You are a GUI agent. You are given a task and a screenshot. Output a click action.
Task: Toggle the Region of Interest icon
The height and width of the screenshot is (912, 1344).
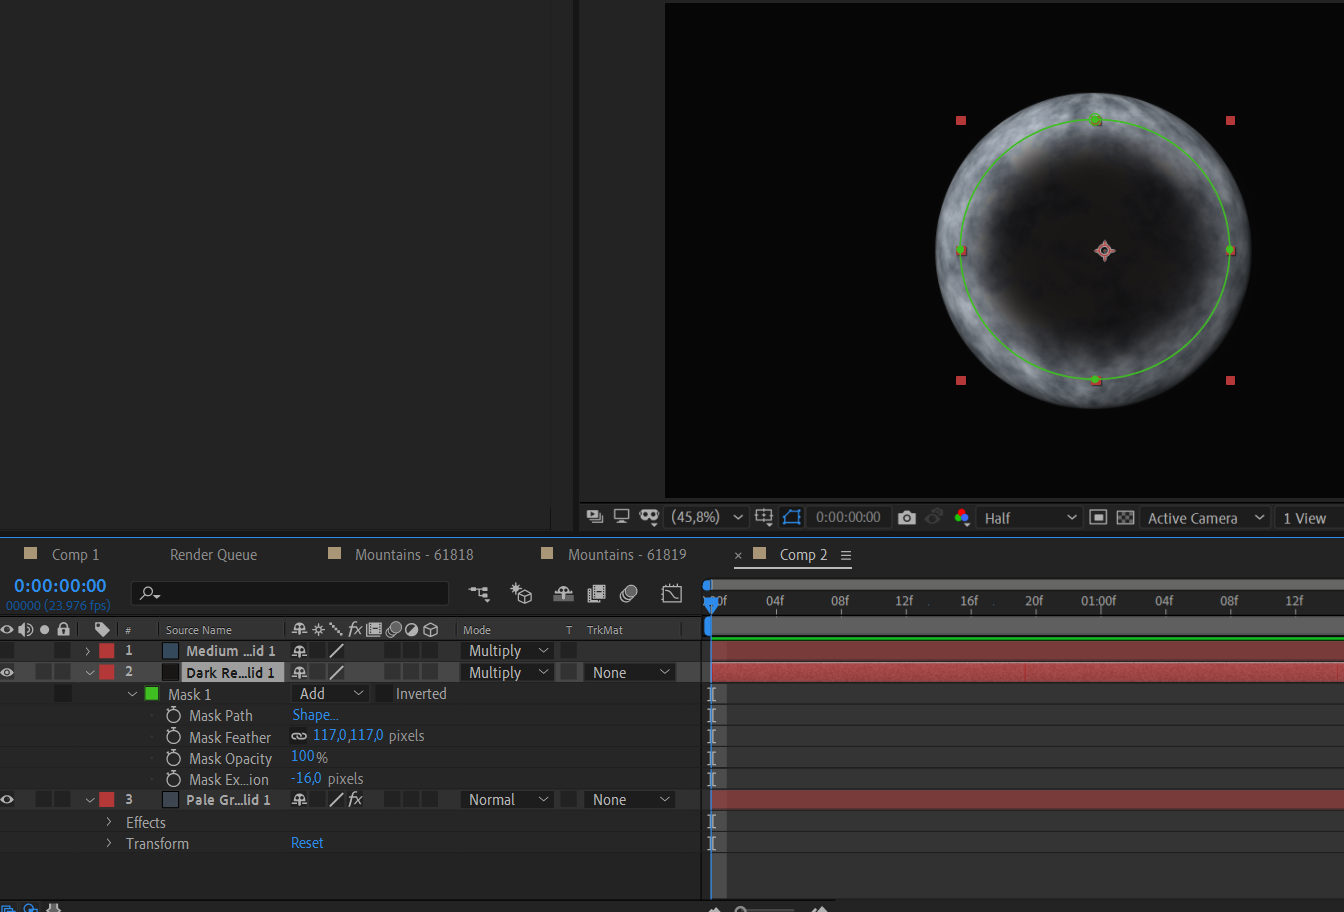click(x=1098, y=517)
